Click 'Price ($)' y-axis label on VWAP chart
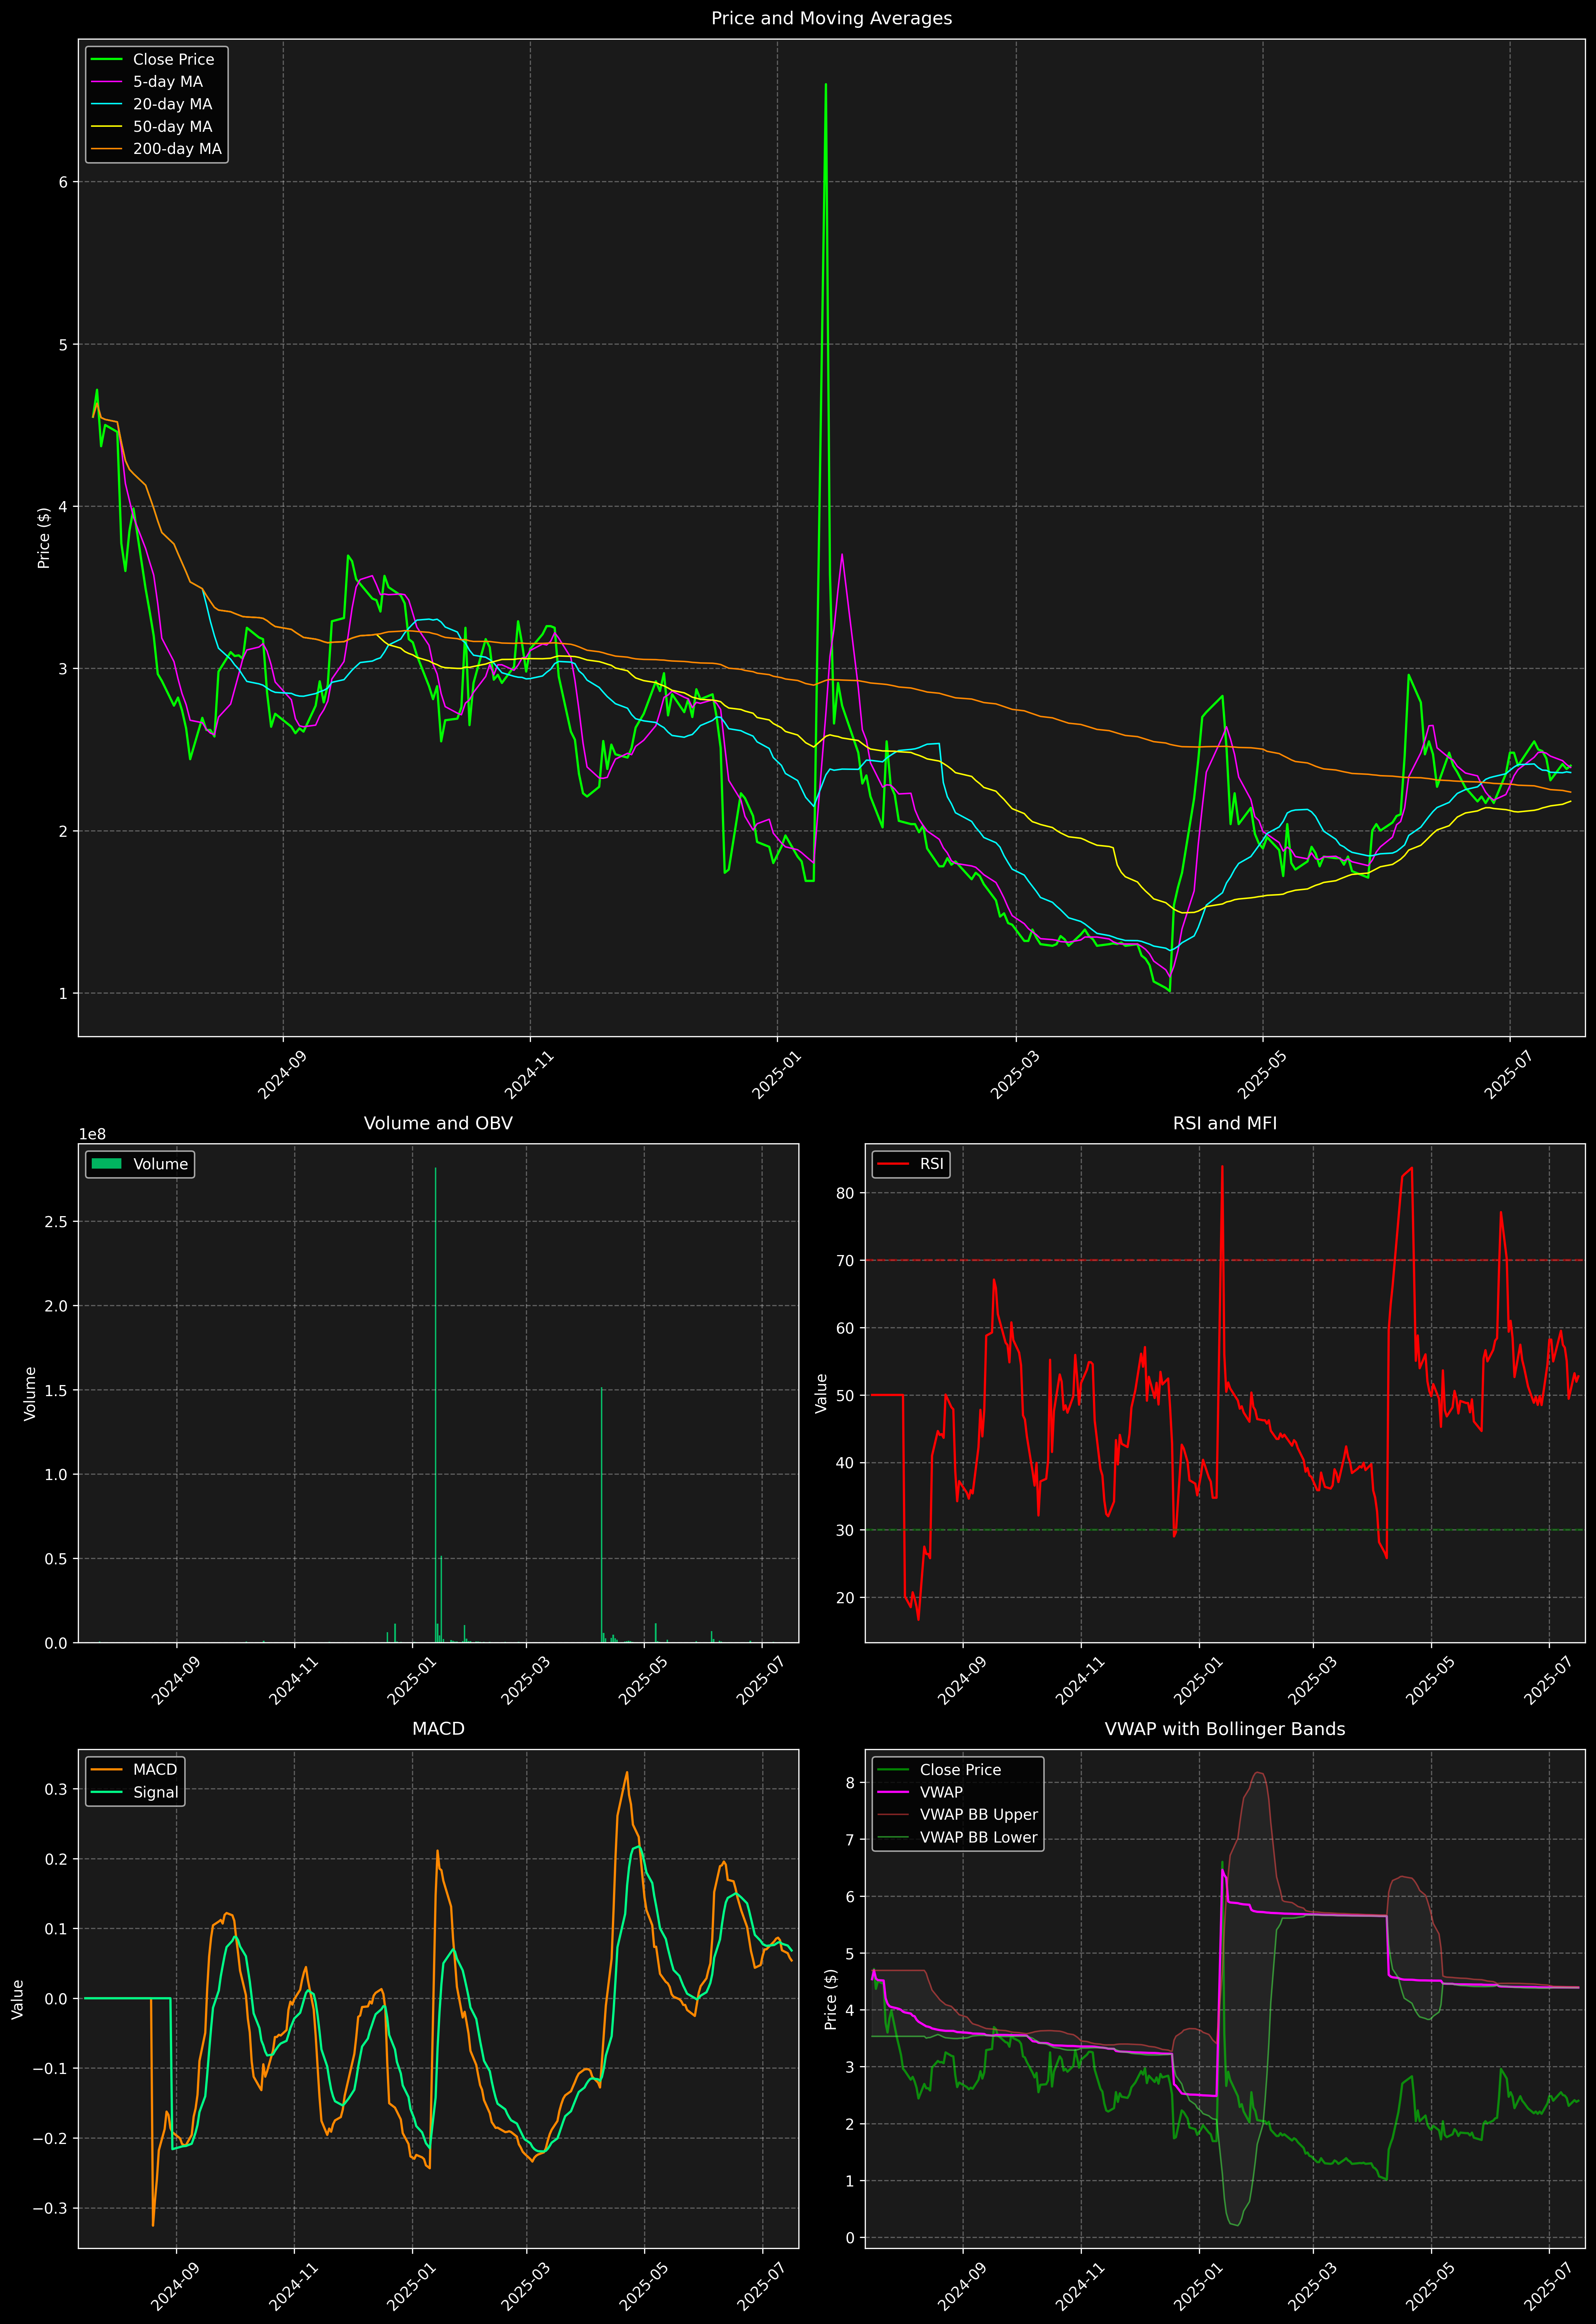The width and height of the screenshot is (1596, 2324). pyautogui.click(x=830, y=1999)
